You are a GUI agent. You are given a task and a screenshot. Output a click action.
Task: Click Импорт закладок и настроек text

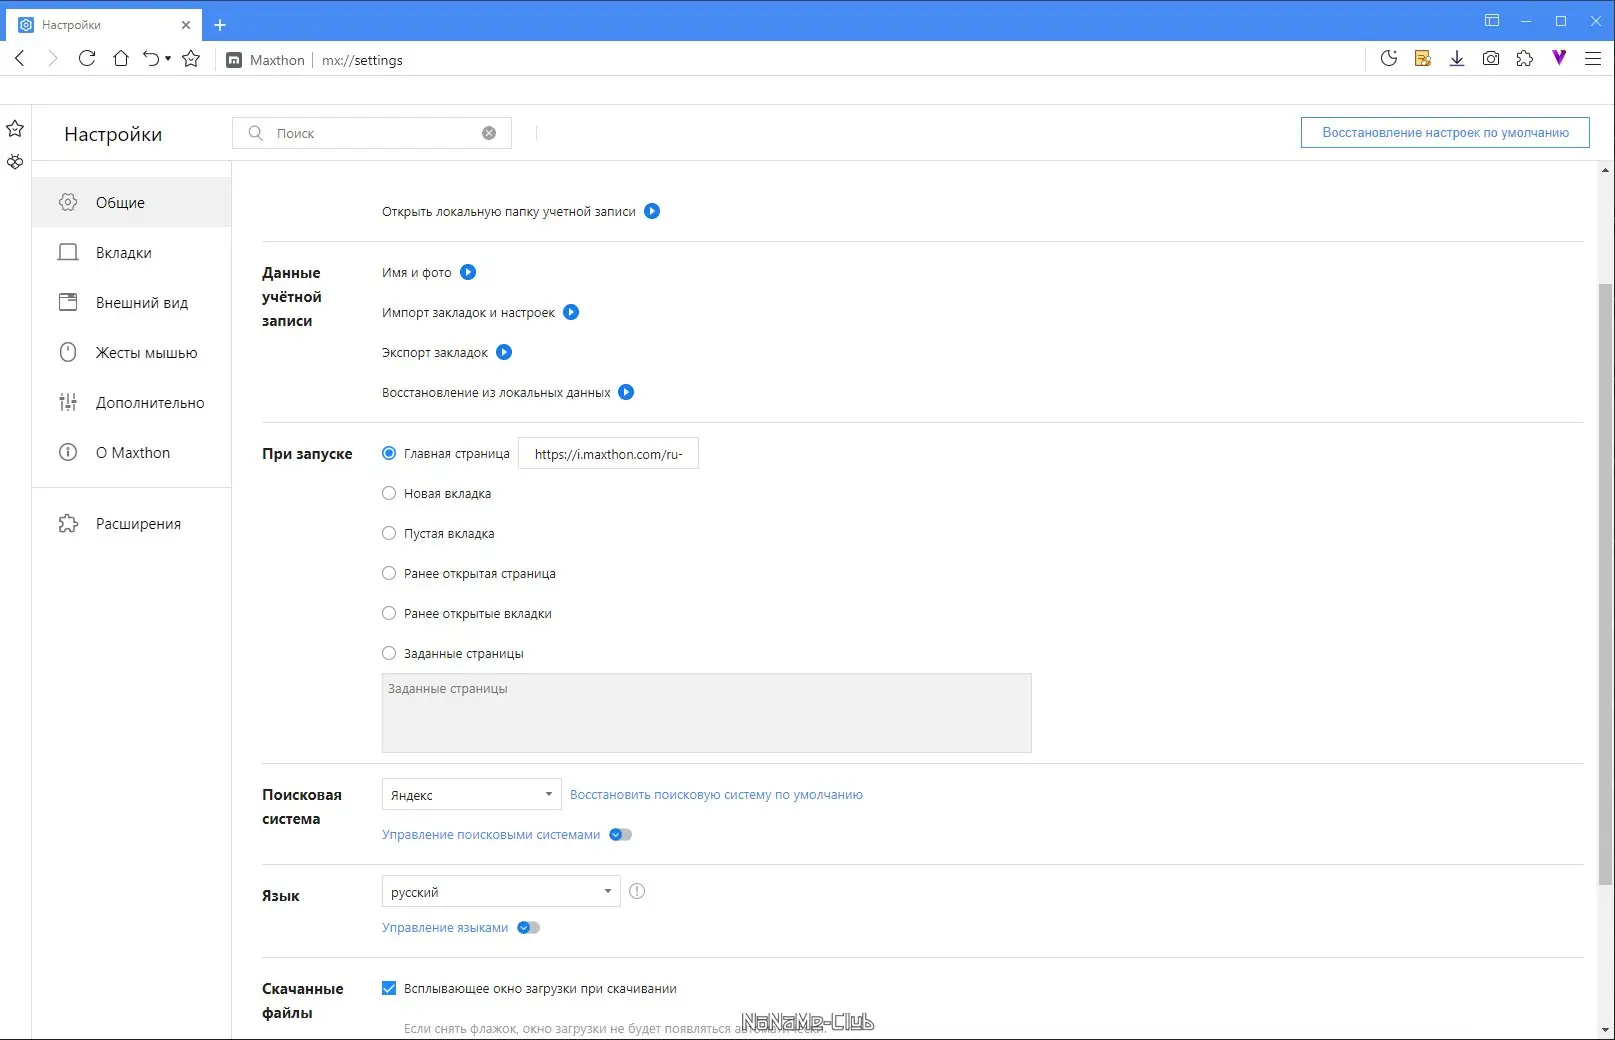[468, 312]
